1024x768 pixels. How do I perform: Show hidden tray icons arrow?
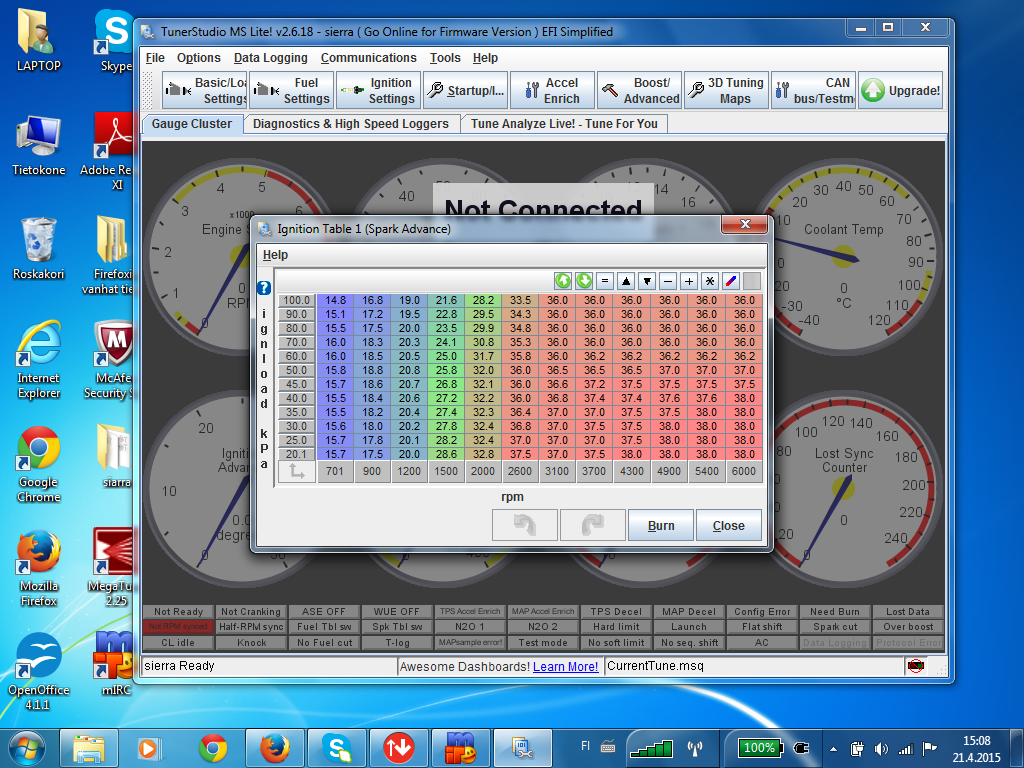[833, 749]
